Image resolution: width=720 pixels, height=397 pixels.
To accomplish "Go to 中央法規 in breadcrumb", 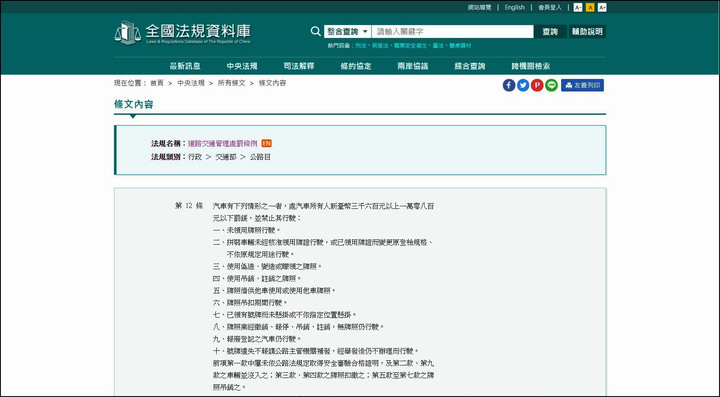I will (x=191, y=83).
